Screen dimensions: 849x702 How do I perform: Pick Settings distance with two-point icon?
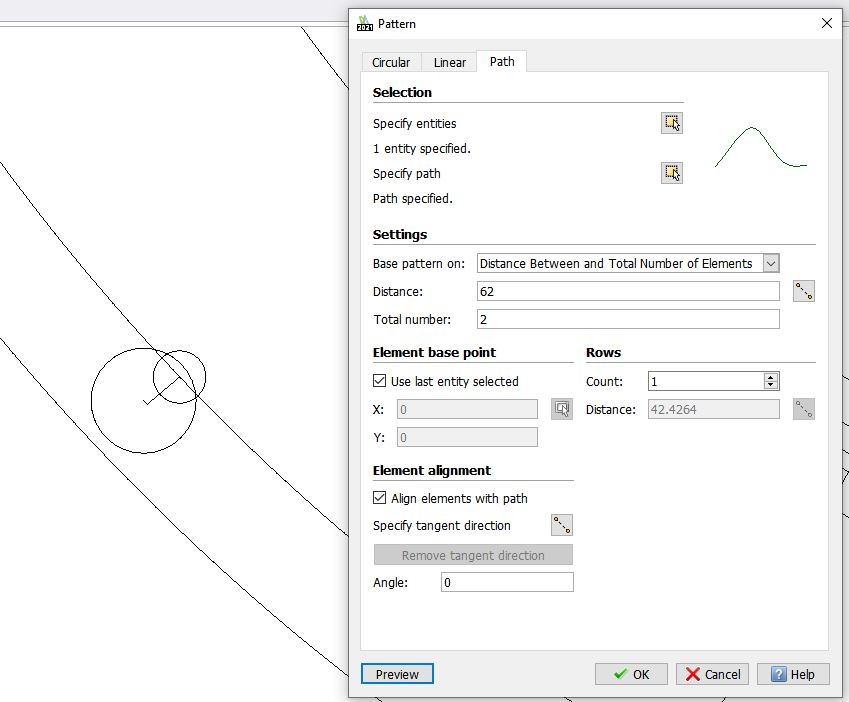804,291
